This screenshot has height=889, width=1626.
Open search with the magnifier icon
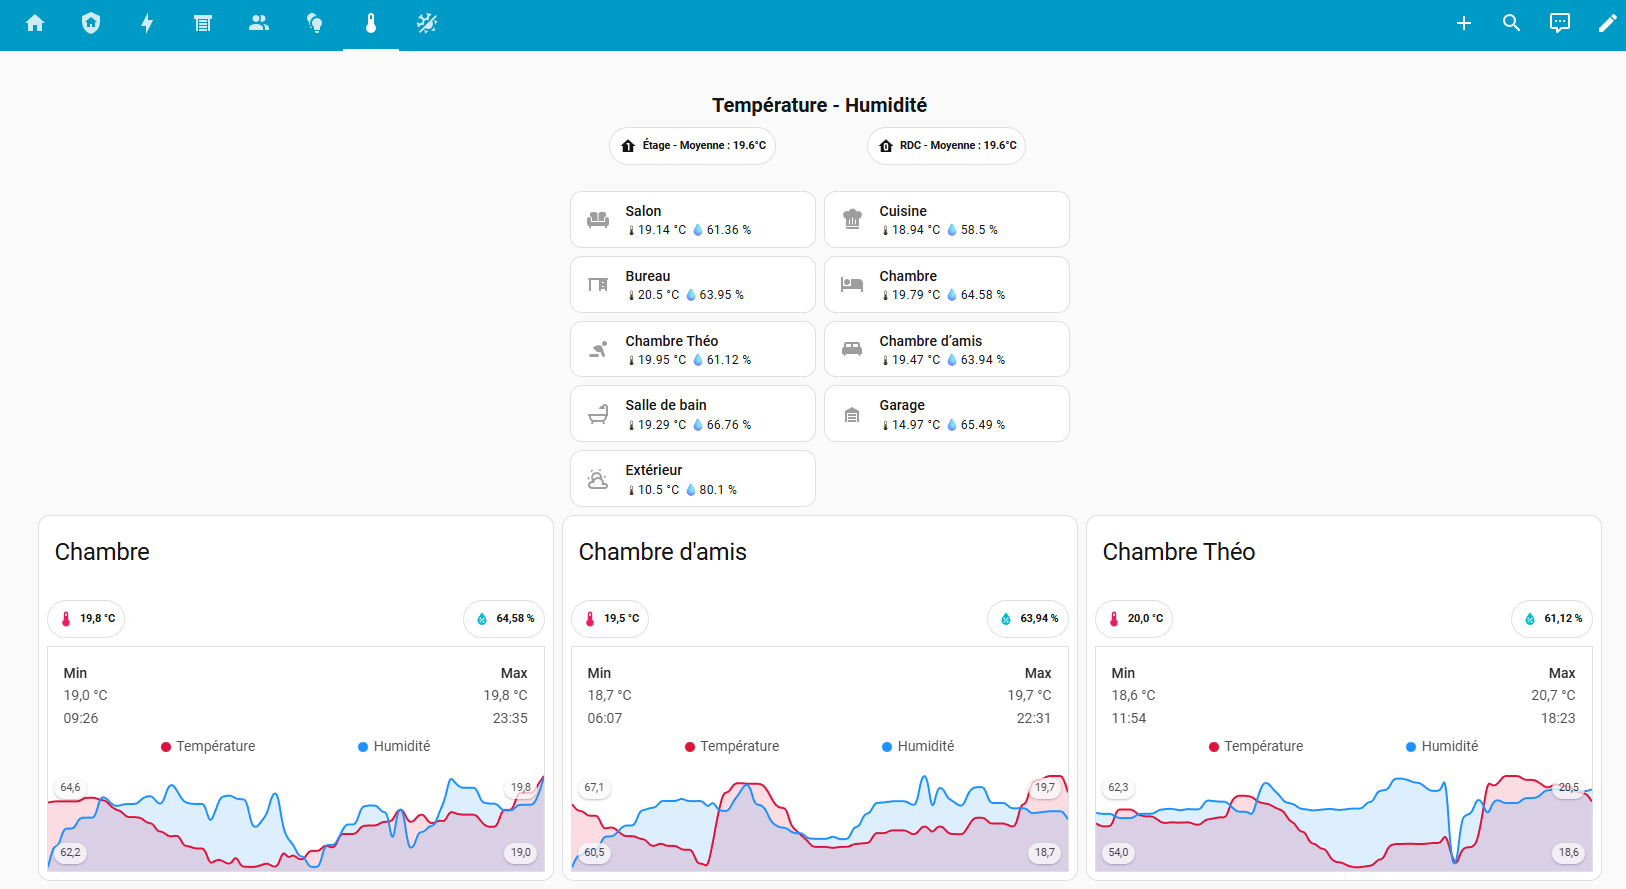1511,23
